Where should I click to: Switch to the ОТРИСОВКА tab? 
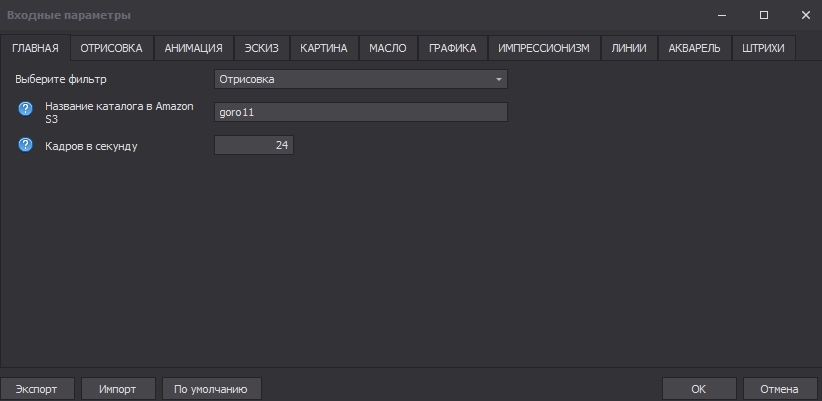pyautogui.click(x=111, y=48)
